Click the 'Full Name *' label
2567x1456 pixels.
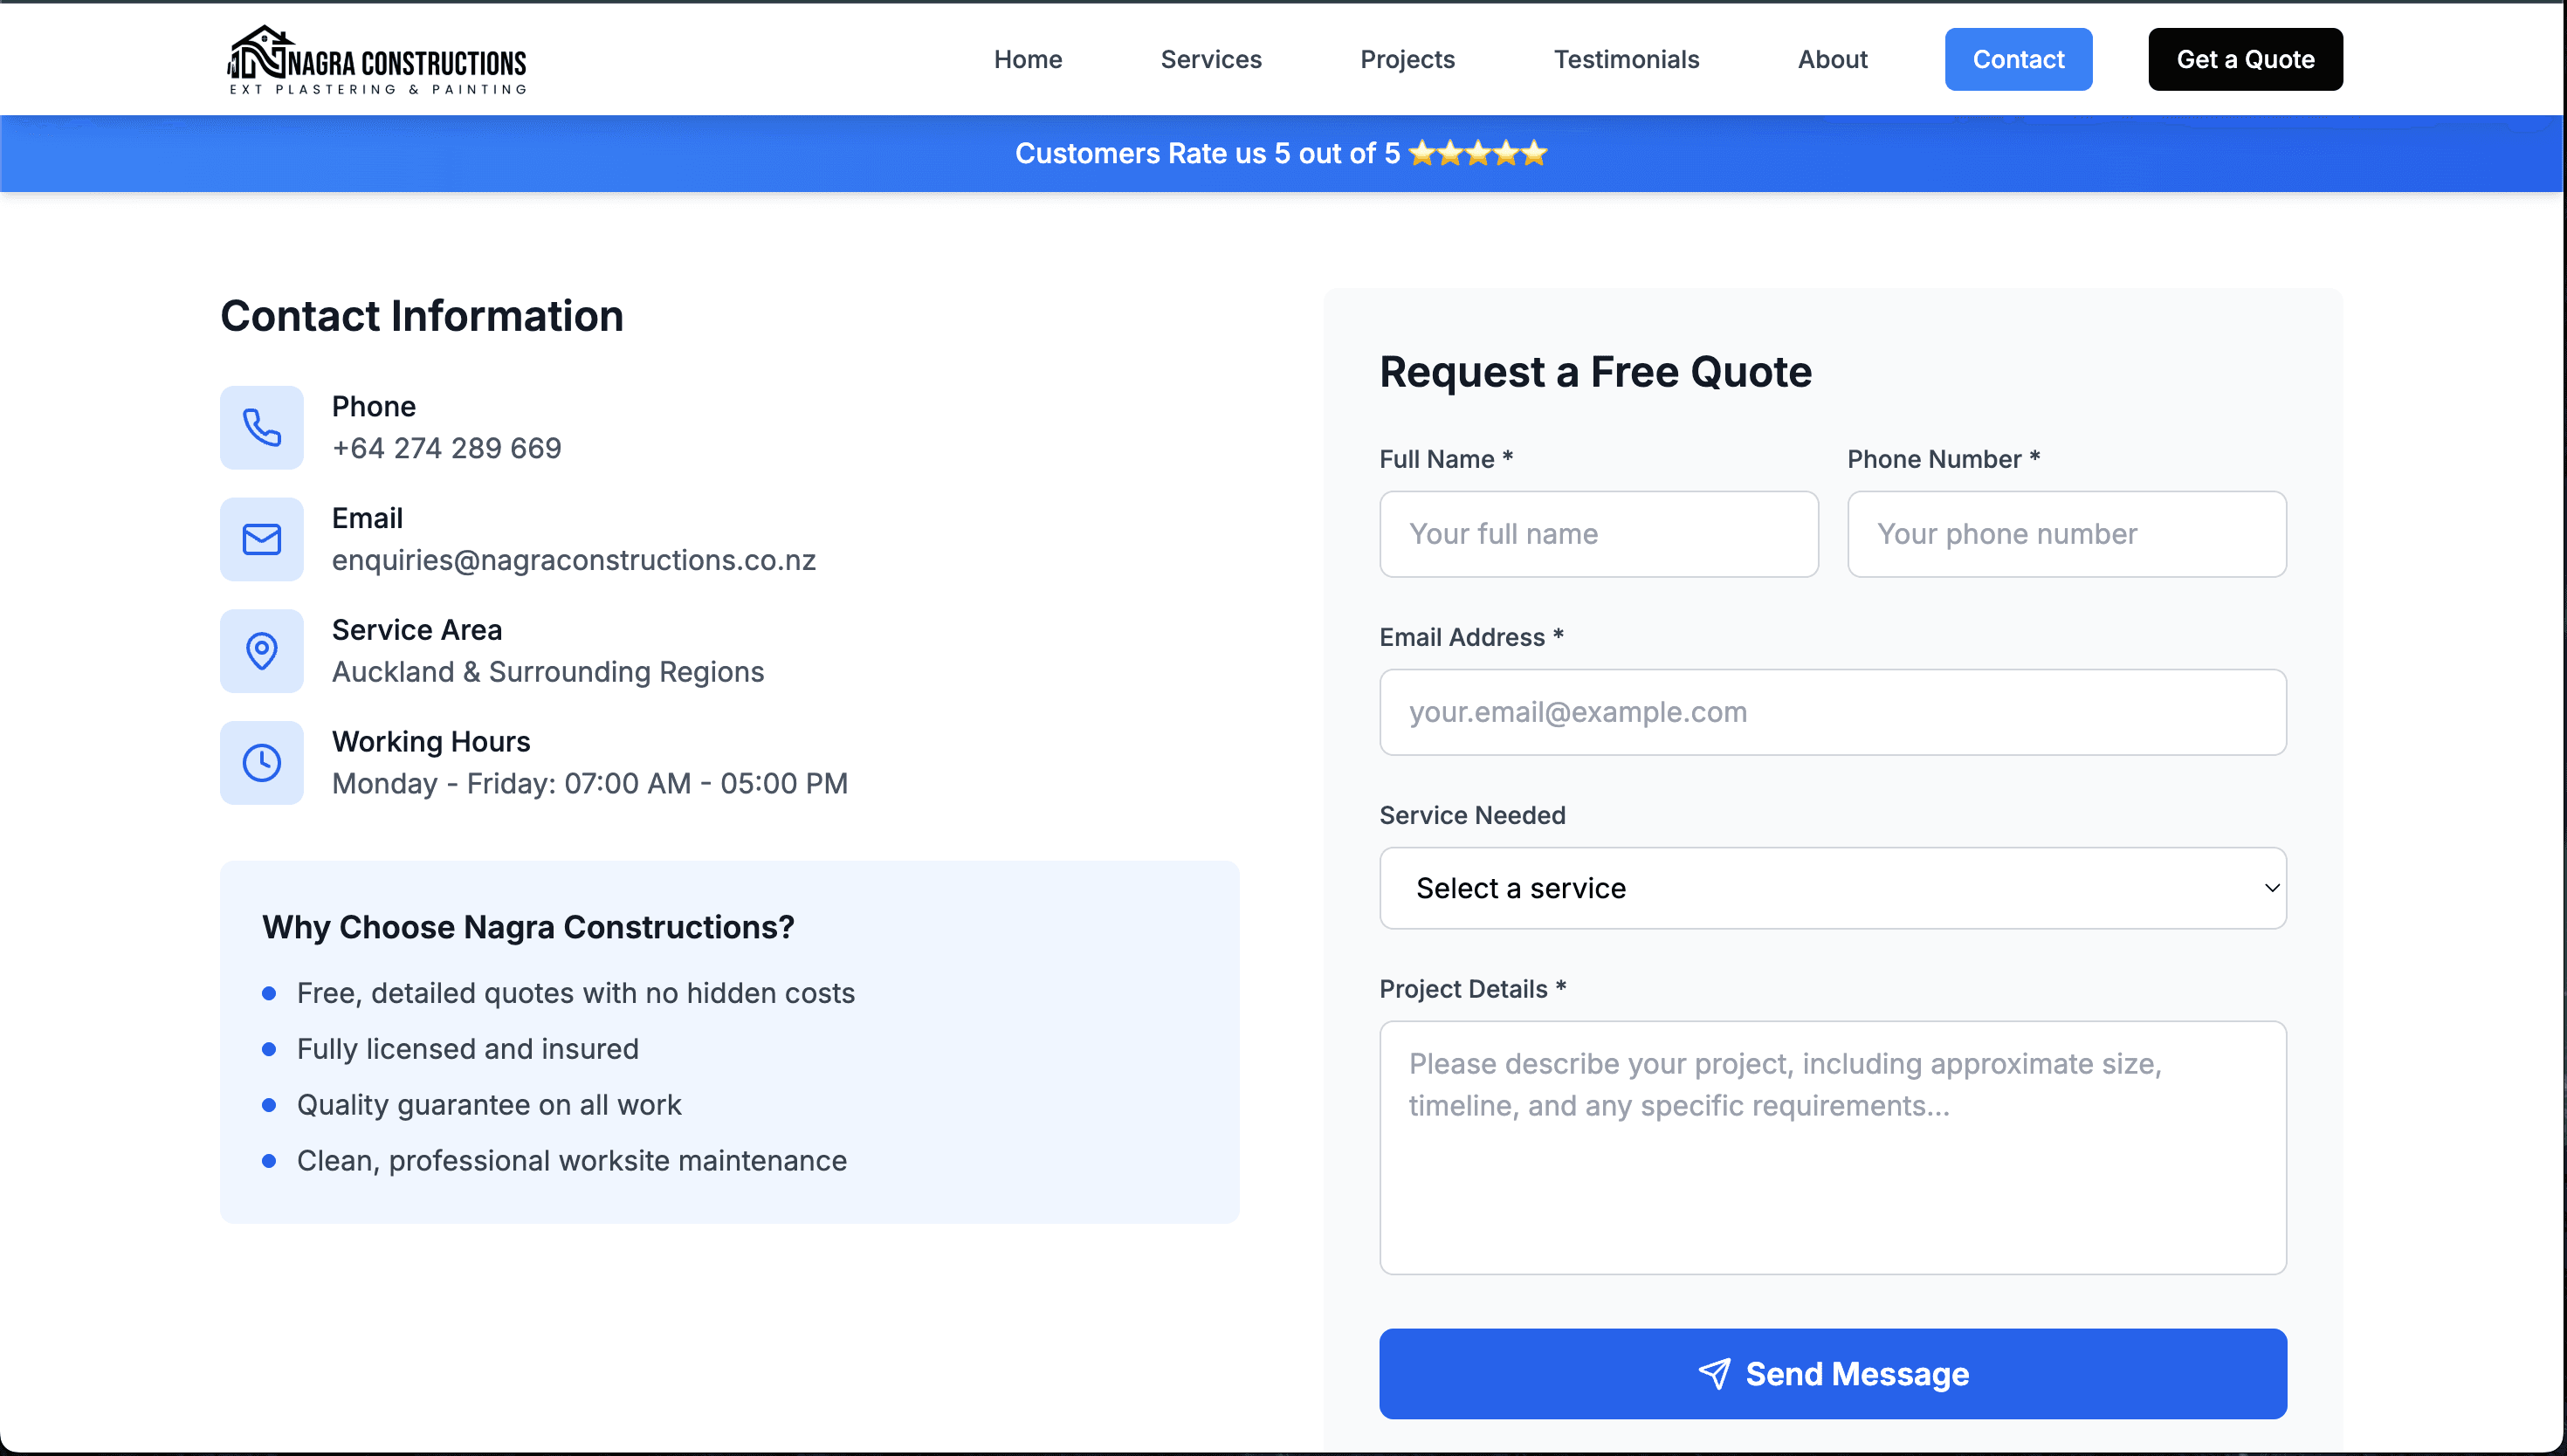point(1445,459)
